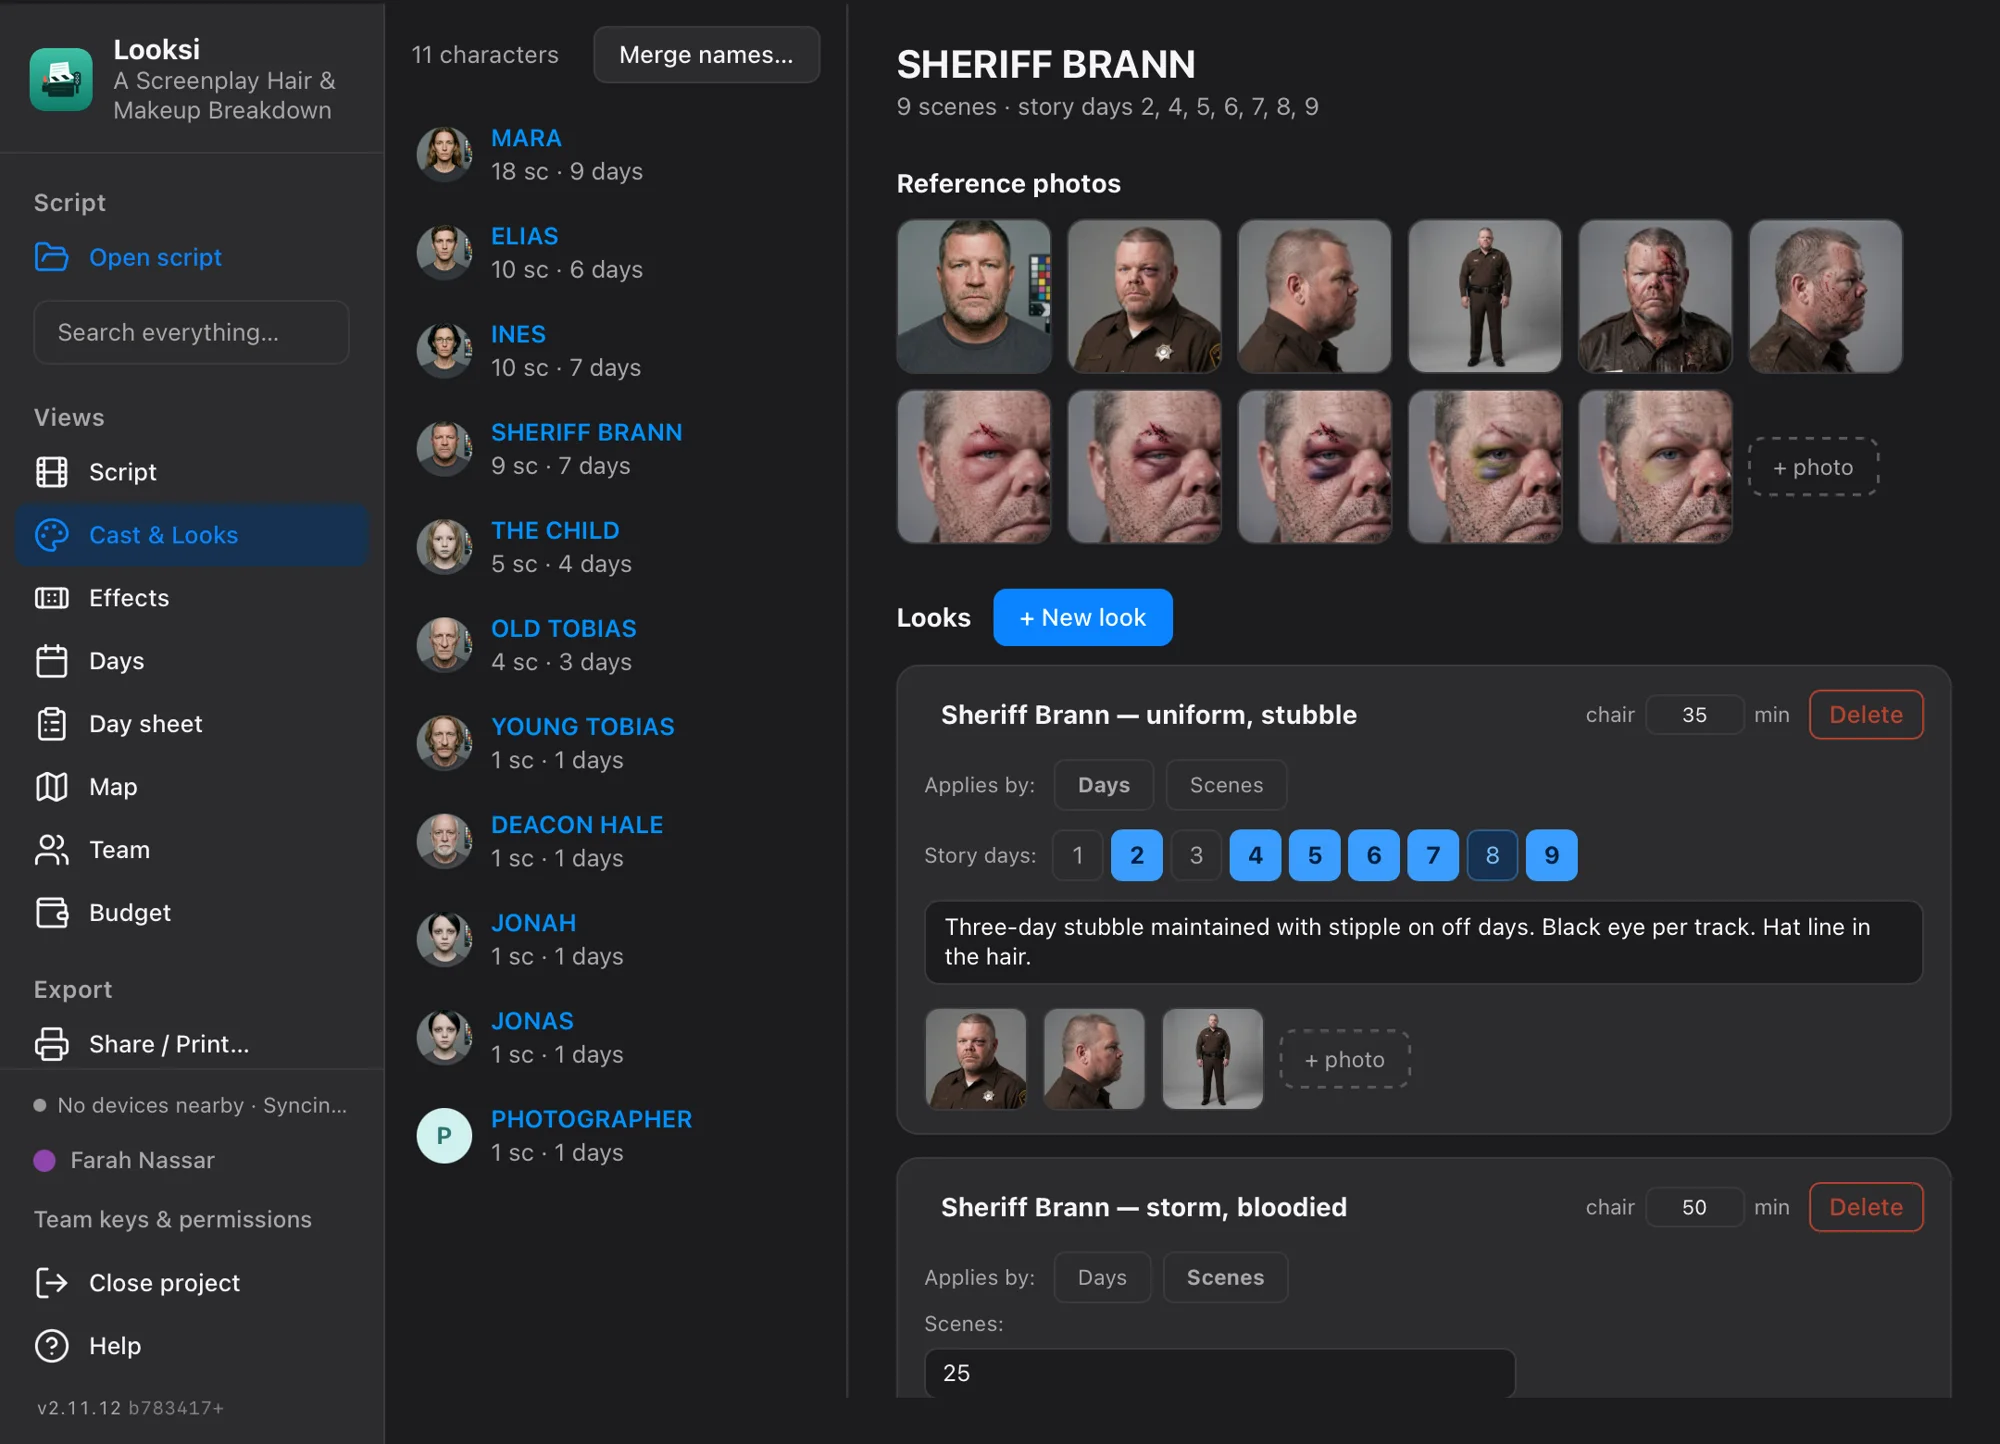Apply storm bloodied look by Scenes
This screenshot has height=1444, width=2000.
click(x=1225, y=1277)
